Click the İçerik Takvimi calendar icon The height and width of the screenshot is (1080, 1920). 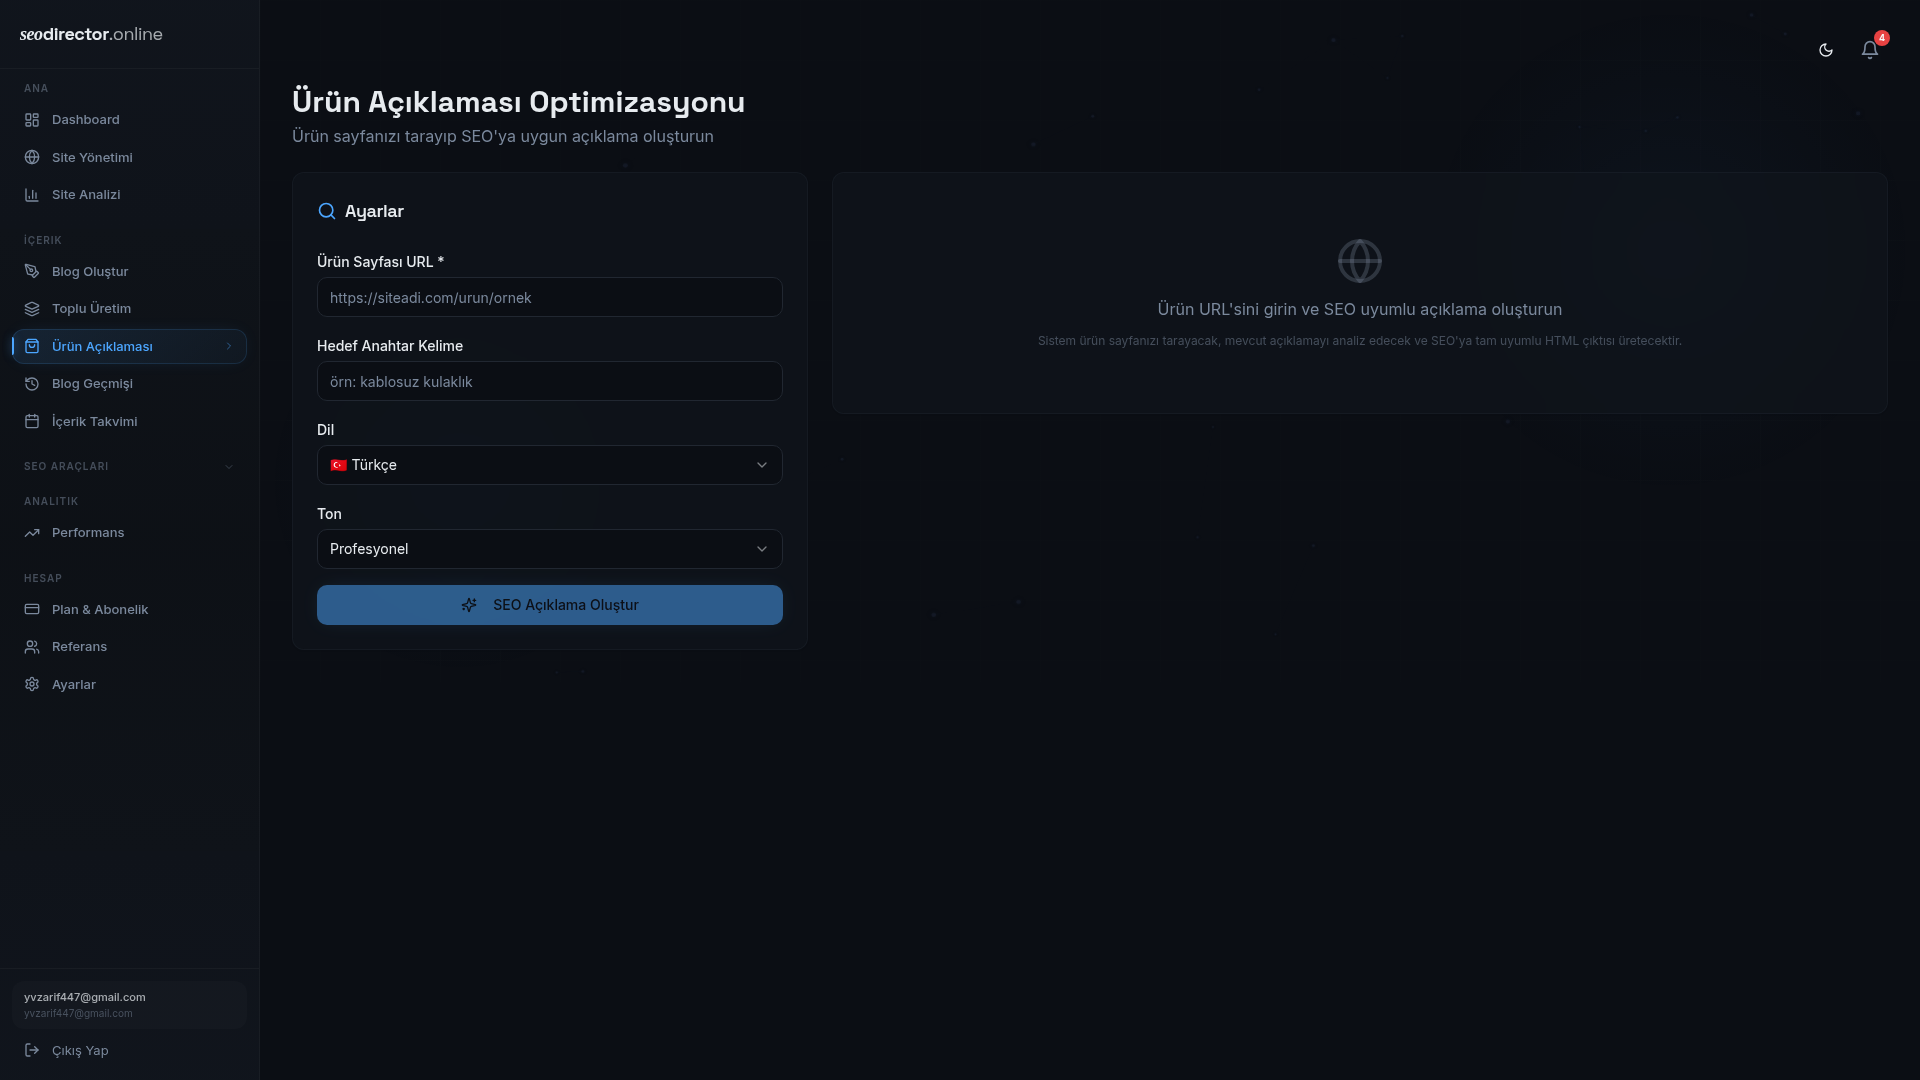click(32, 422)
